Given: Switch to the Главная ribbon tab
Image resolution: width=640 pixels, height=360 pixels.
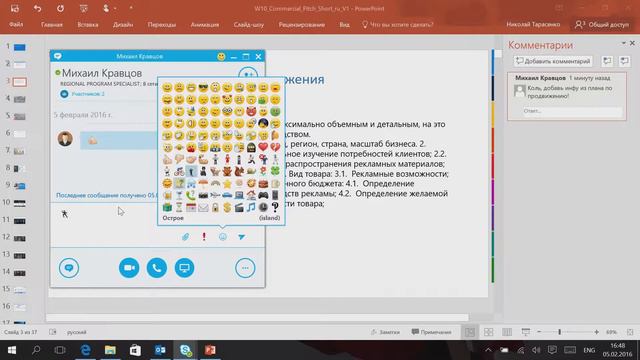Looking at the screenshot, I should click(x=52, y=24).
